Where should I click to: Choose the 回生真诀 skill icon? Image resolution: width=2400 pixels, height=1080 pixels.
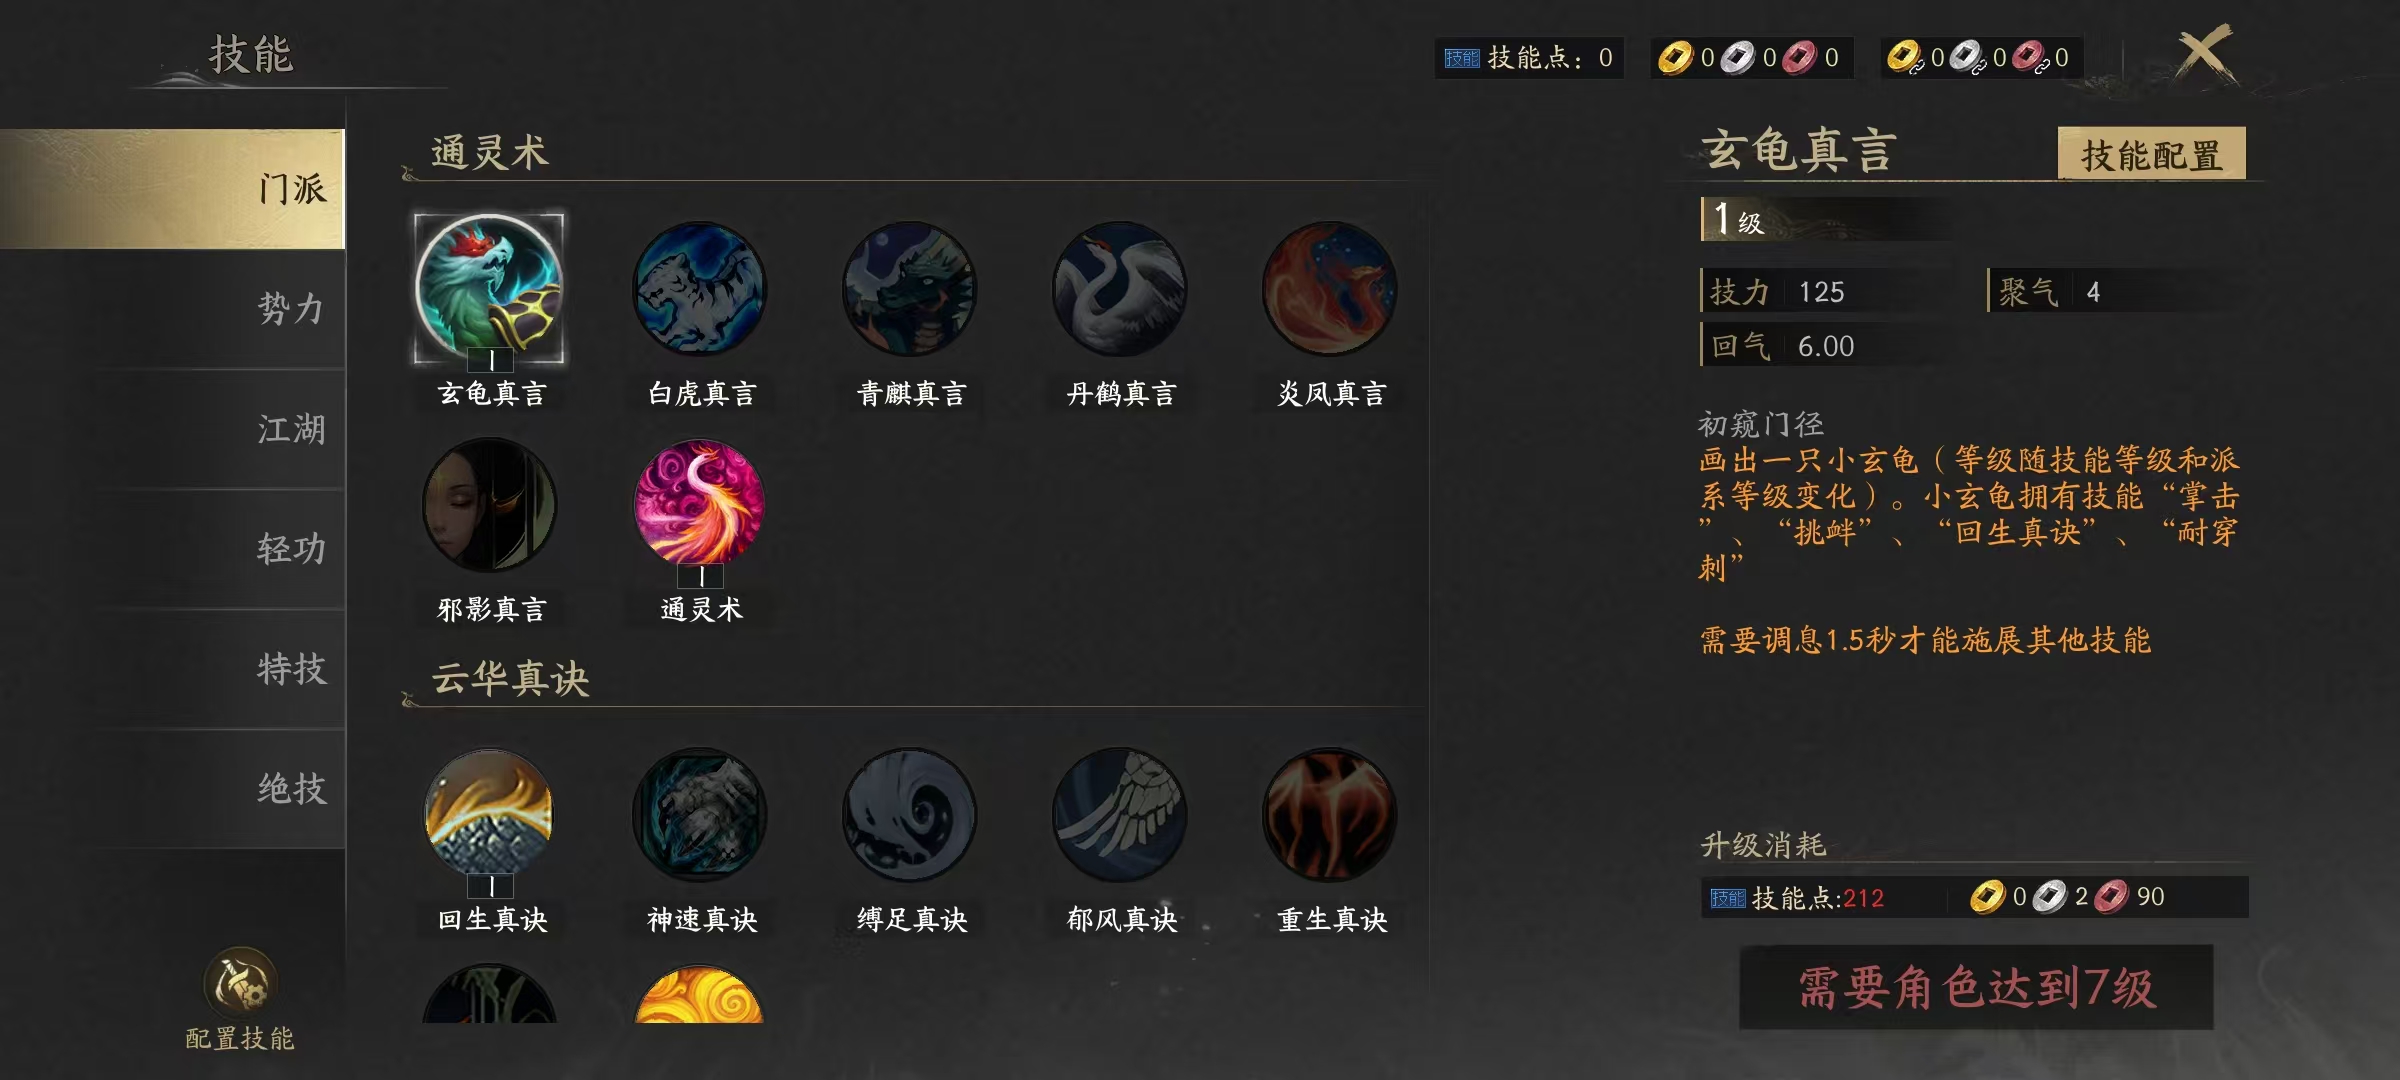(490, 814)
